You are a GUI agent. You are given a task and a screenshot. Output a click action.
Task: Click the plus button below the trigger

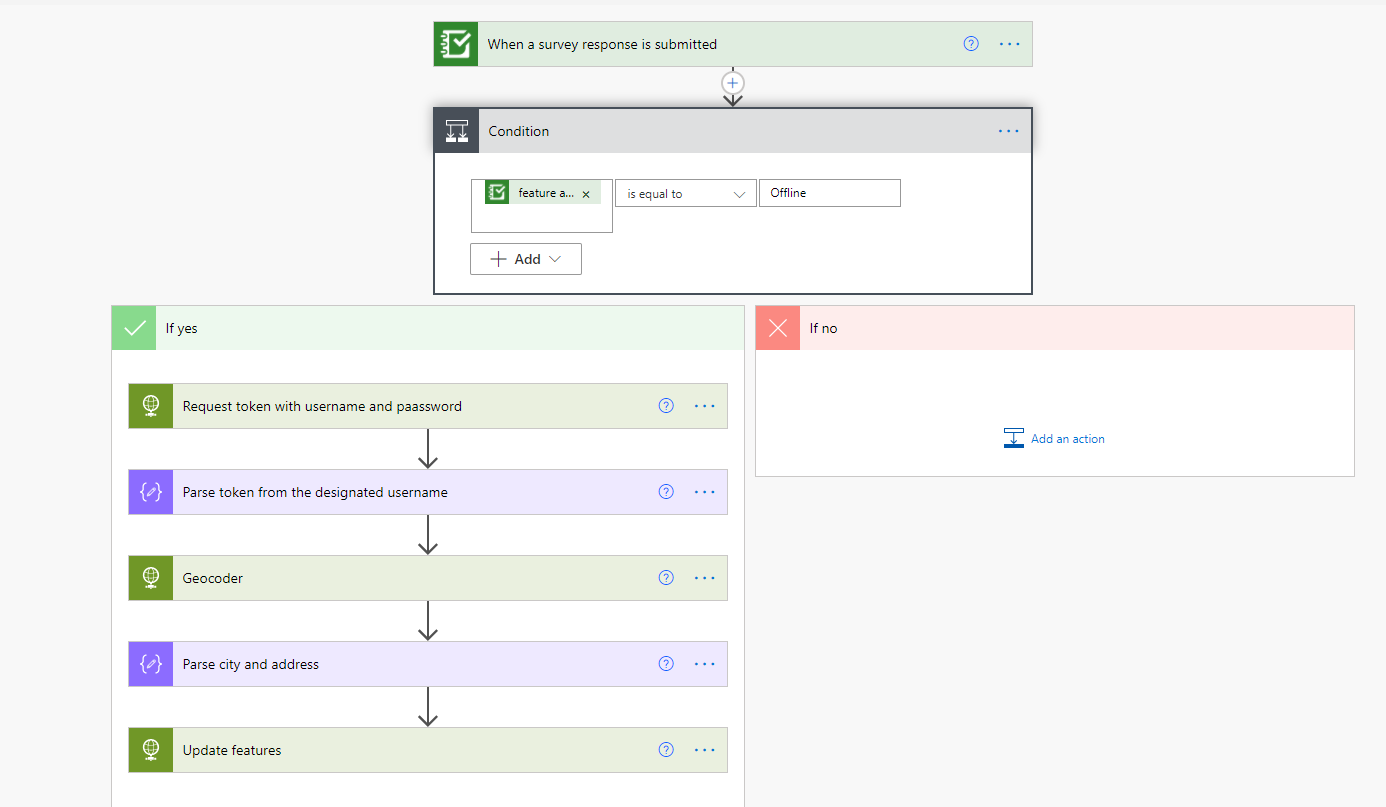[x=732, y=84]
